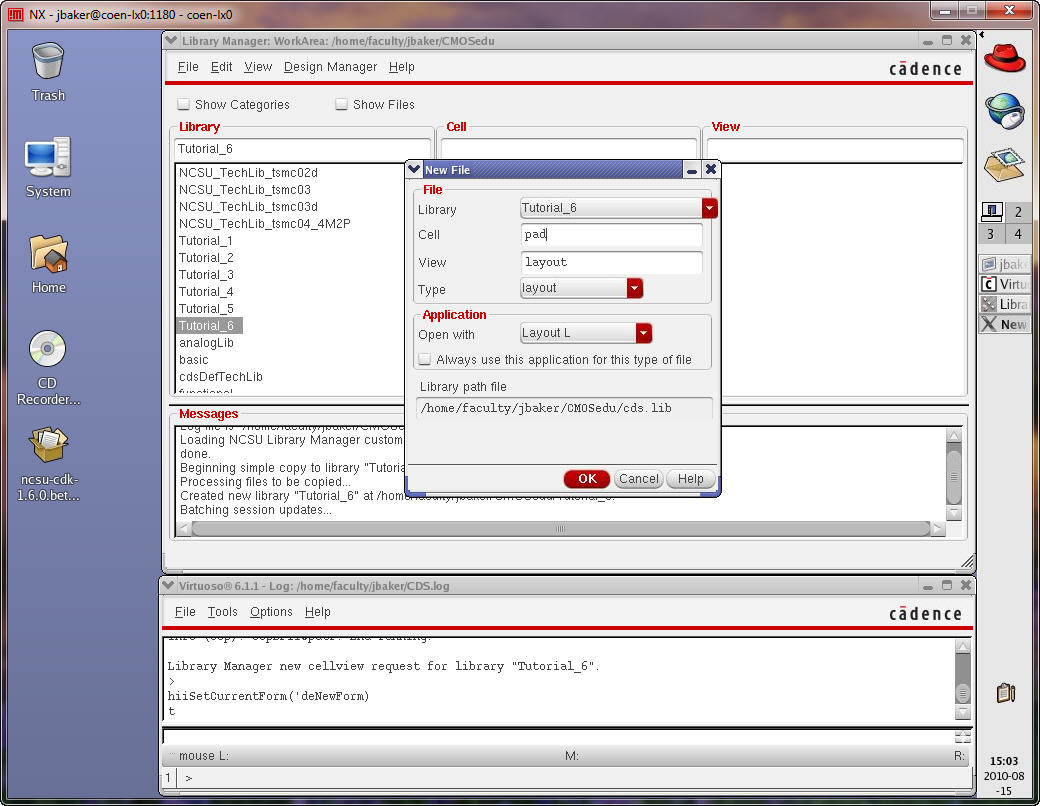The height and width of the screenshot is (806, 1040).
Task: Open the Options menu in Virtuoso log
Action: [x=271, y=612]
